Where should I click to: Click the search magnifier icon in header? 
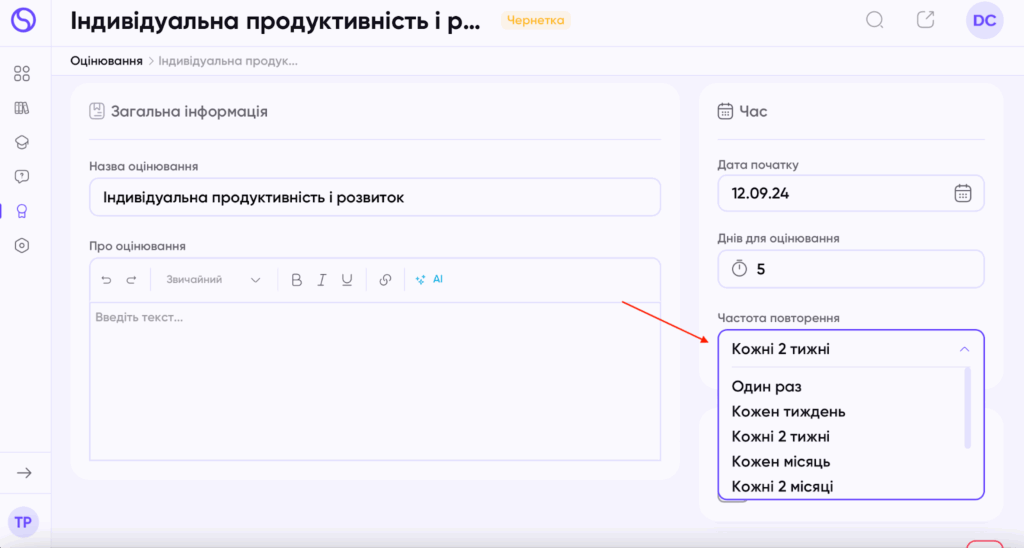875,20
